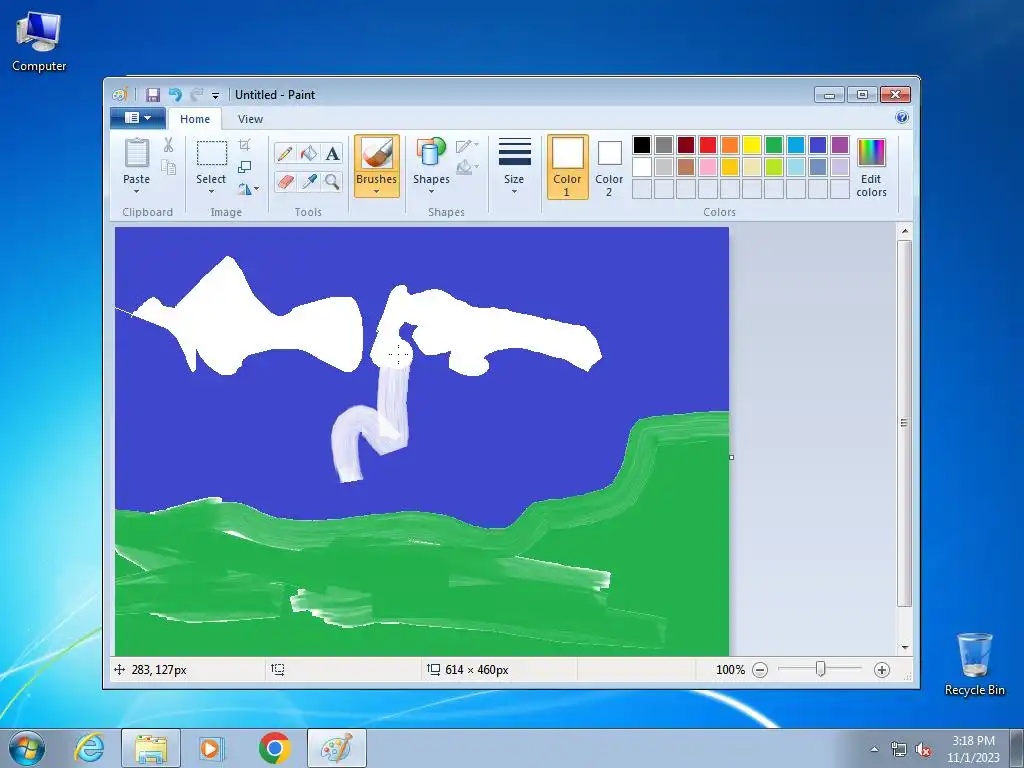Click the Paint icon in title bar

tap(119, 95)
